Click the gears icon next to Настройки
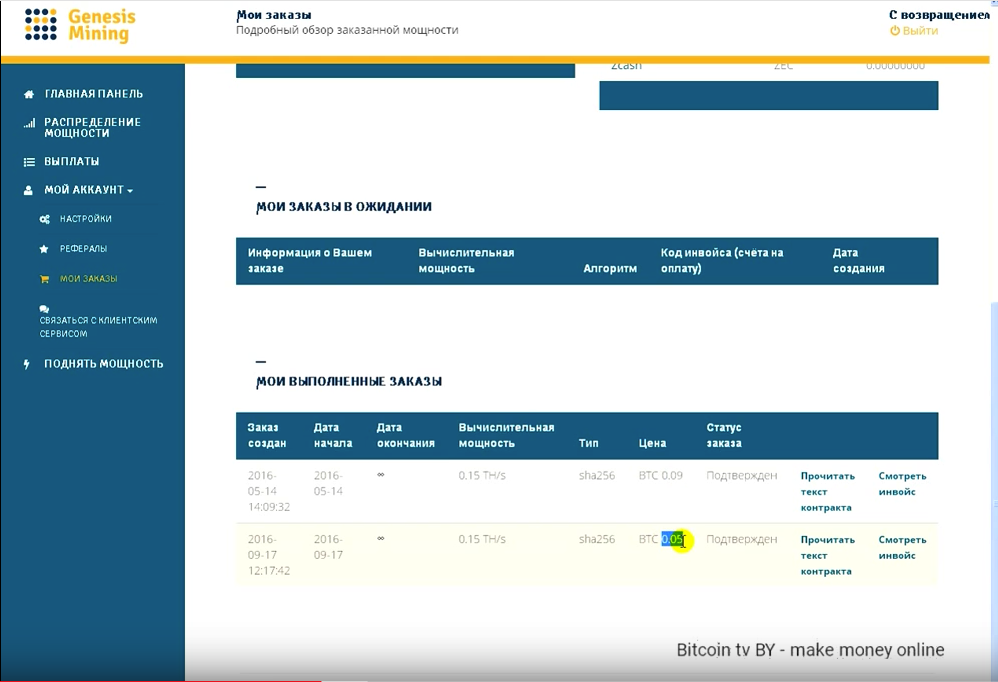The height and width of the screenshot is (682, 998). click(44, 219)
